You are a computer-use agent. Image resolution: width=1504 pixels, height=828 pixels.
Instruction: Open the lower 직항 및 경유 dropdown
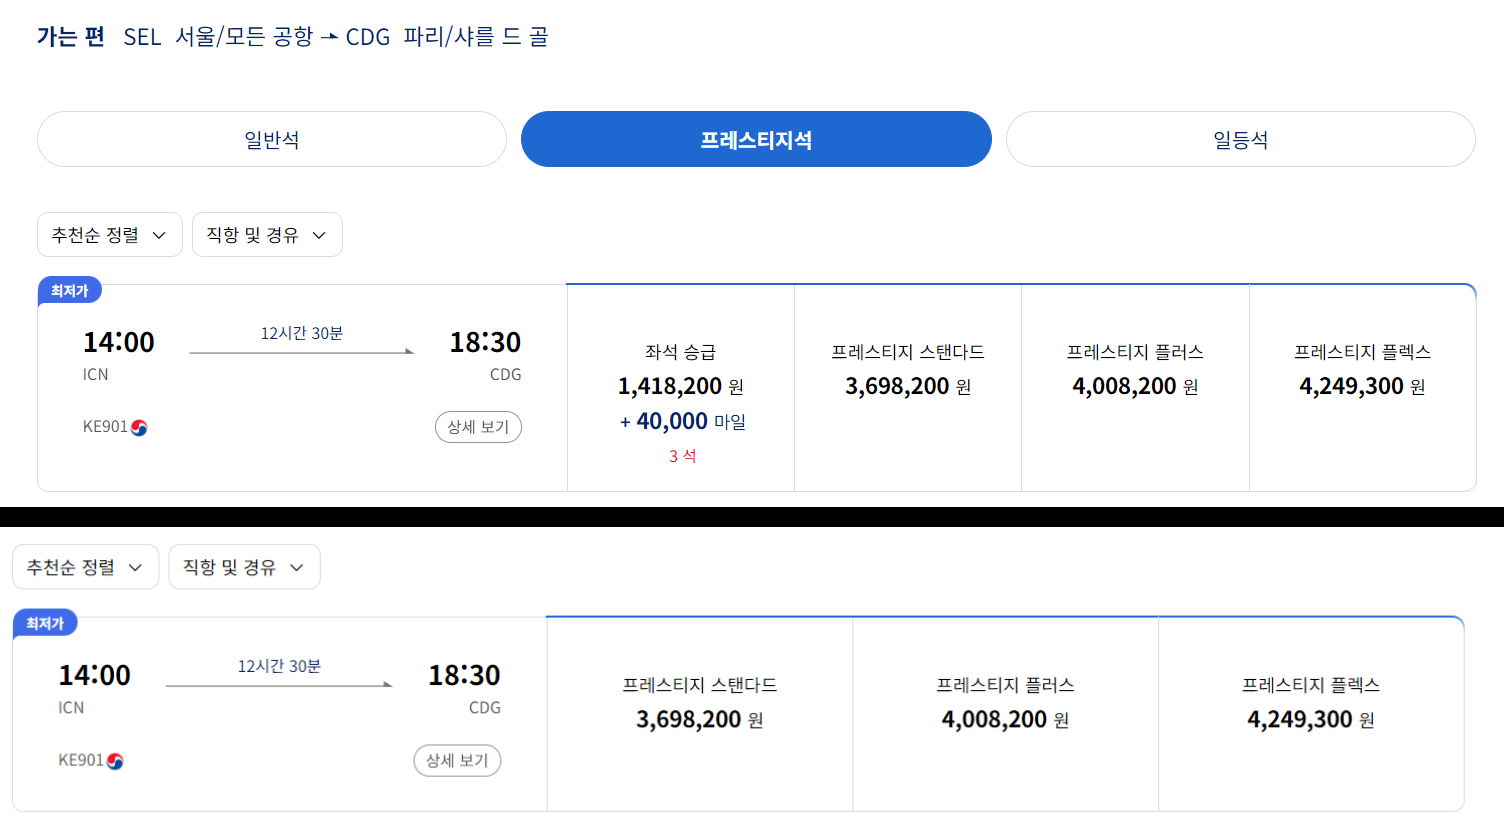(244, 567)
